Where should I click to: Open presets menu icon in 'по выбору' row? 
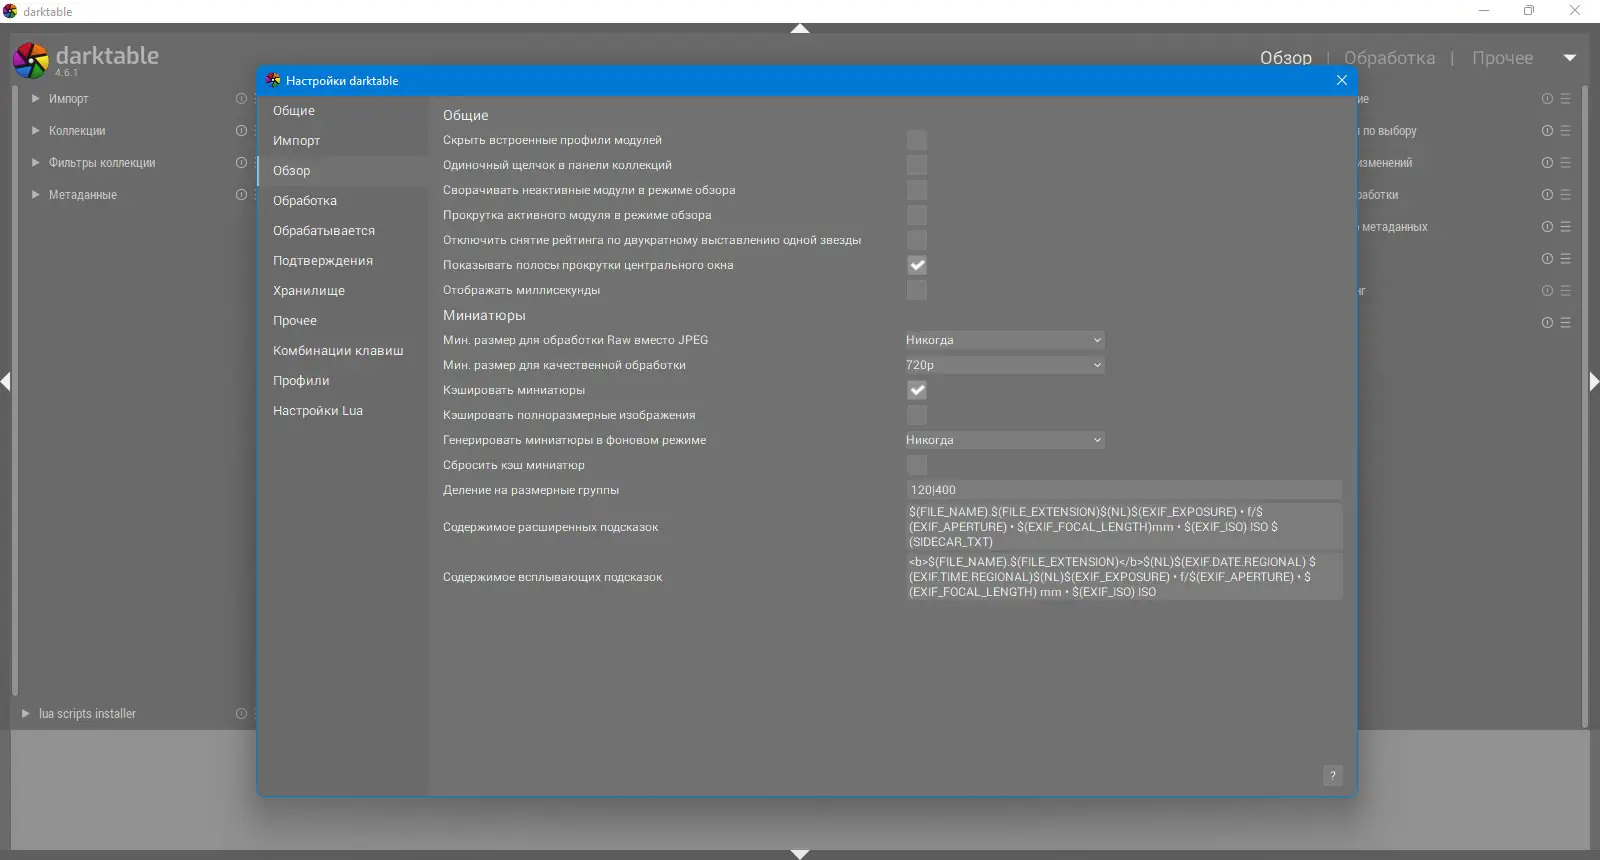click(1565, 131)
